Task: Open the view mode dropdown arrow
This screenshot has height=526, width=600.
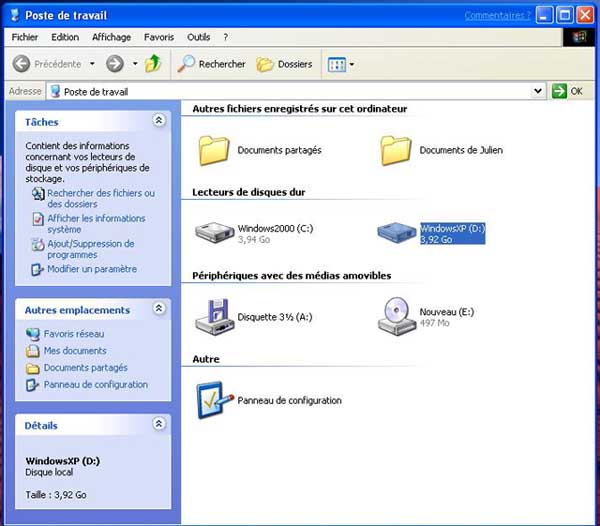Action: (x=352, y=64)
